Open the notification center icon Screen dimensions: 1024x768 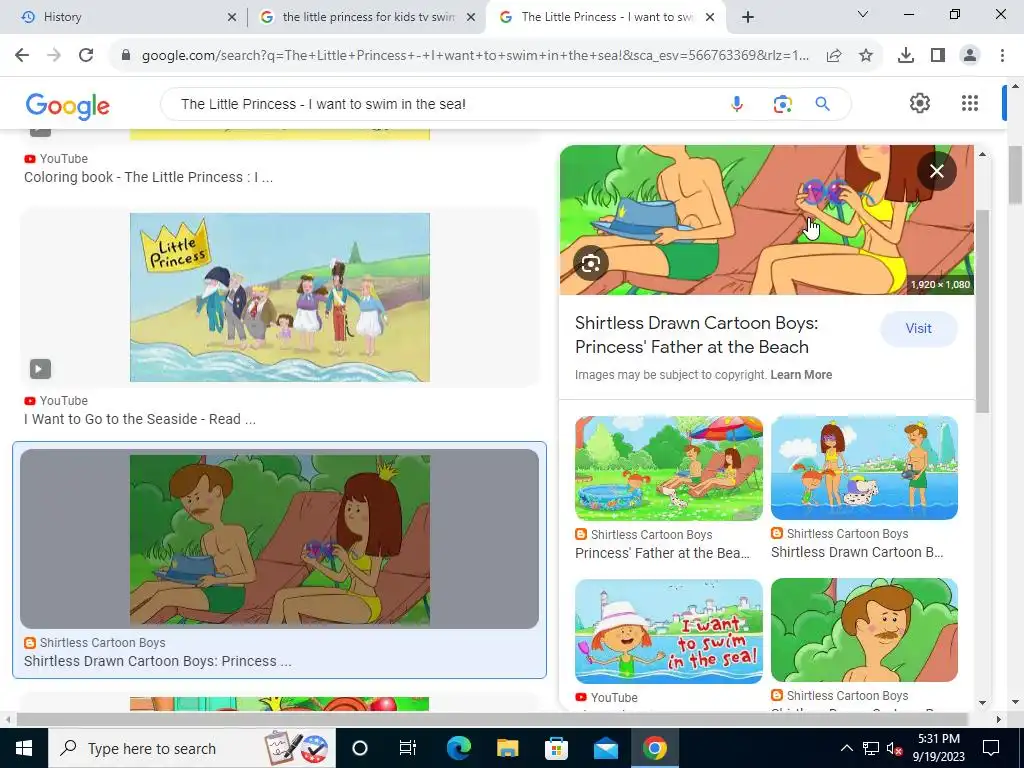point(991,748)
